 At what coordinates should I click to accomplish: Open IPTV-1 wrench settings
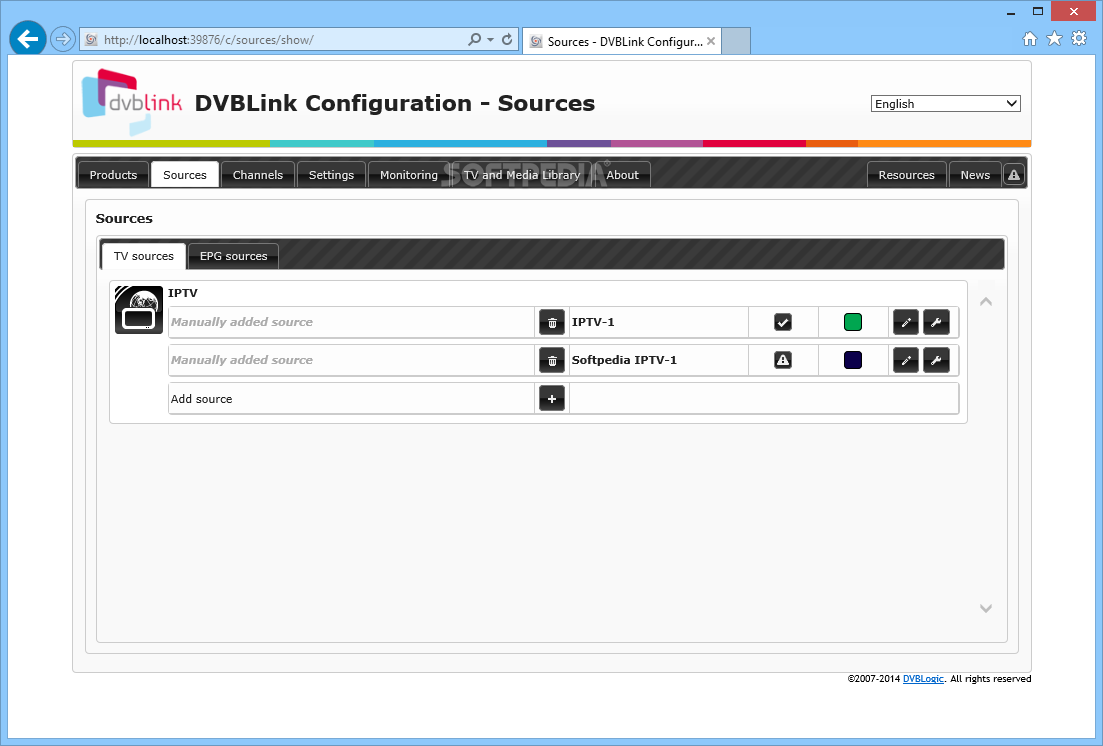coord(936,322)
